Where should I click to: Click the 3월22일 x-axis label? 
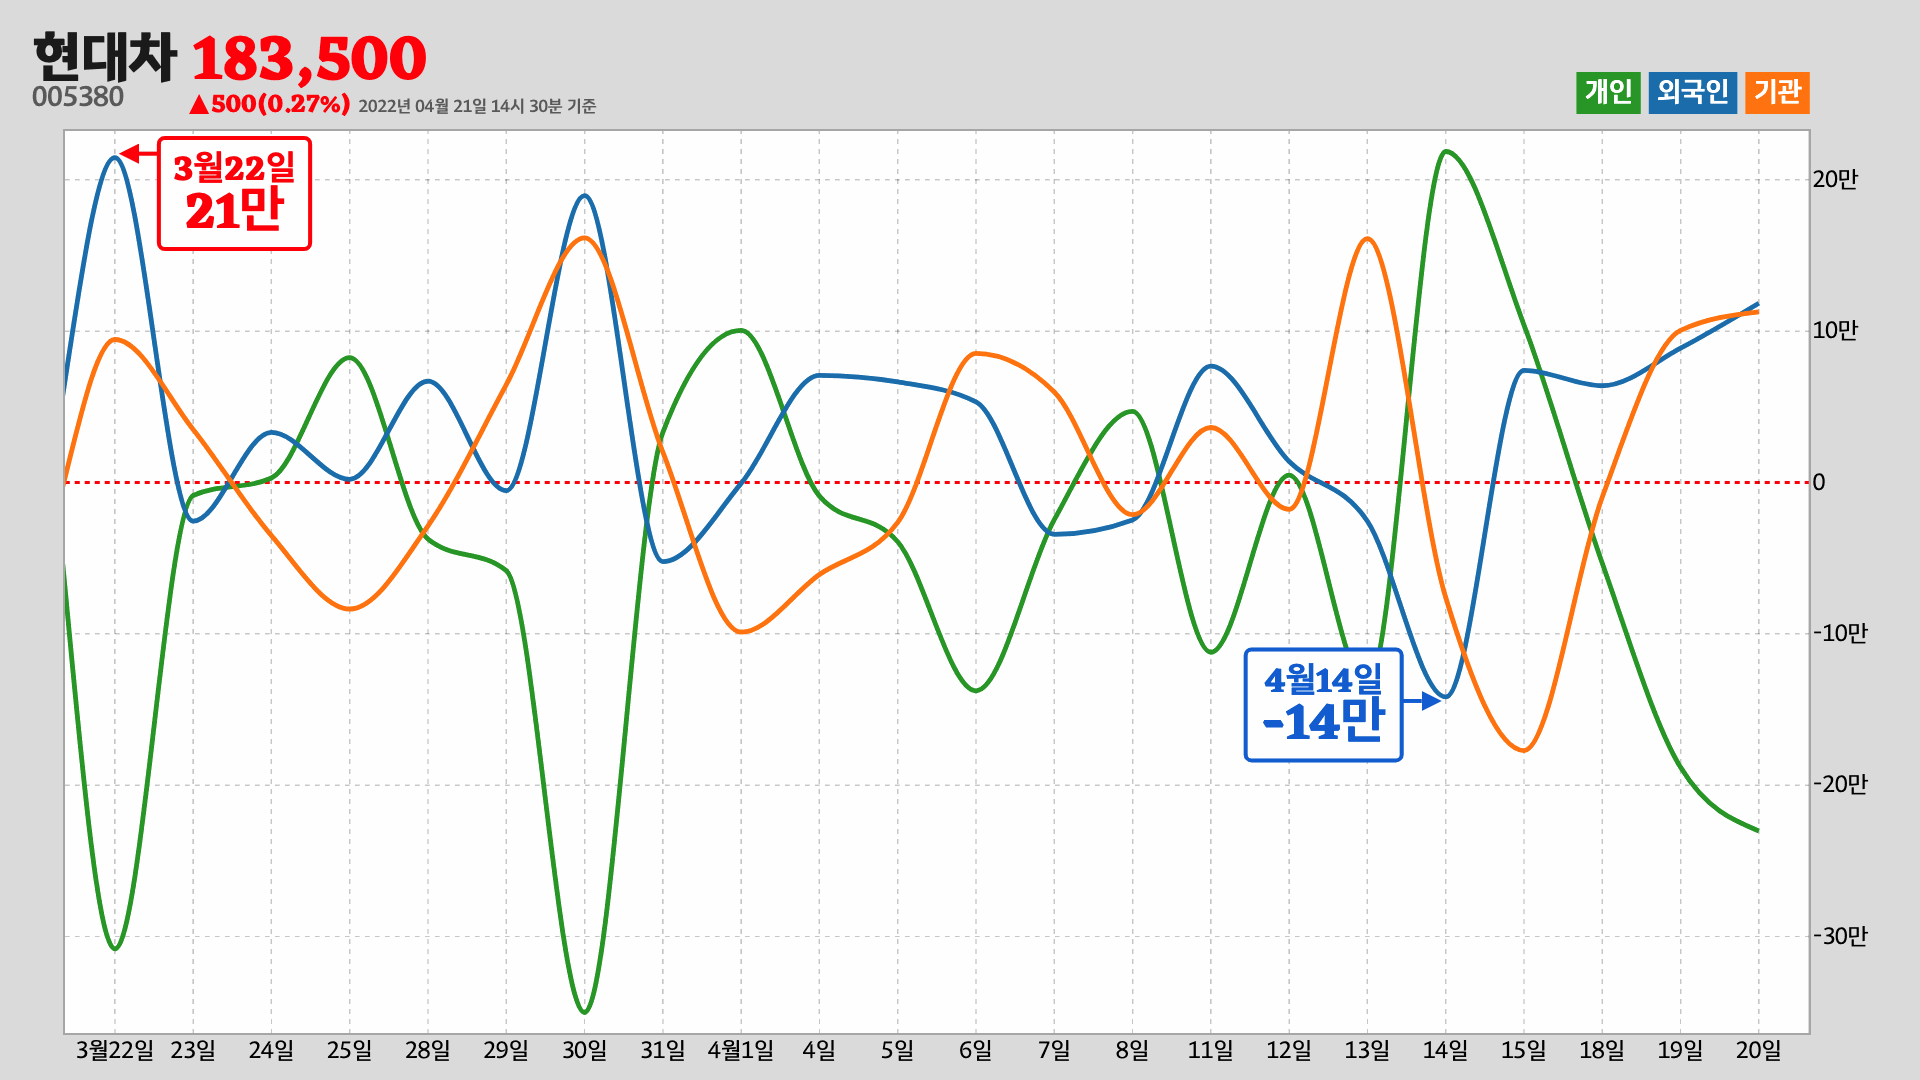click(115, 1050)
